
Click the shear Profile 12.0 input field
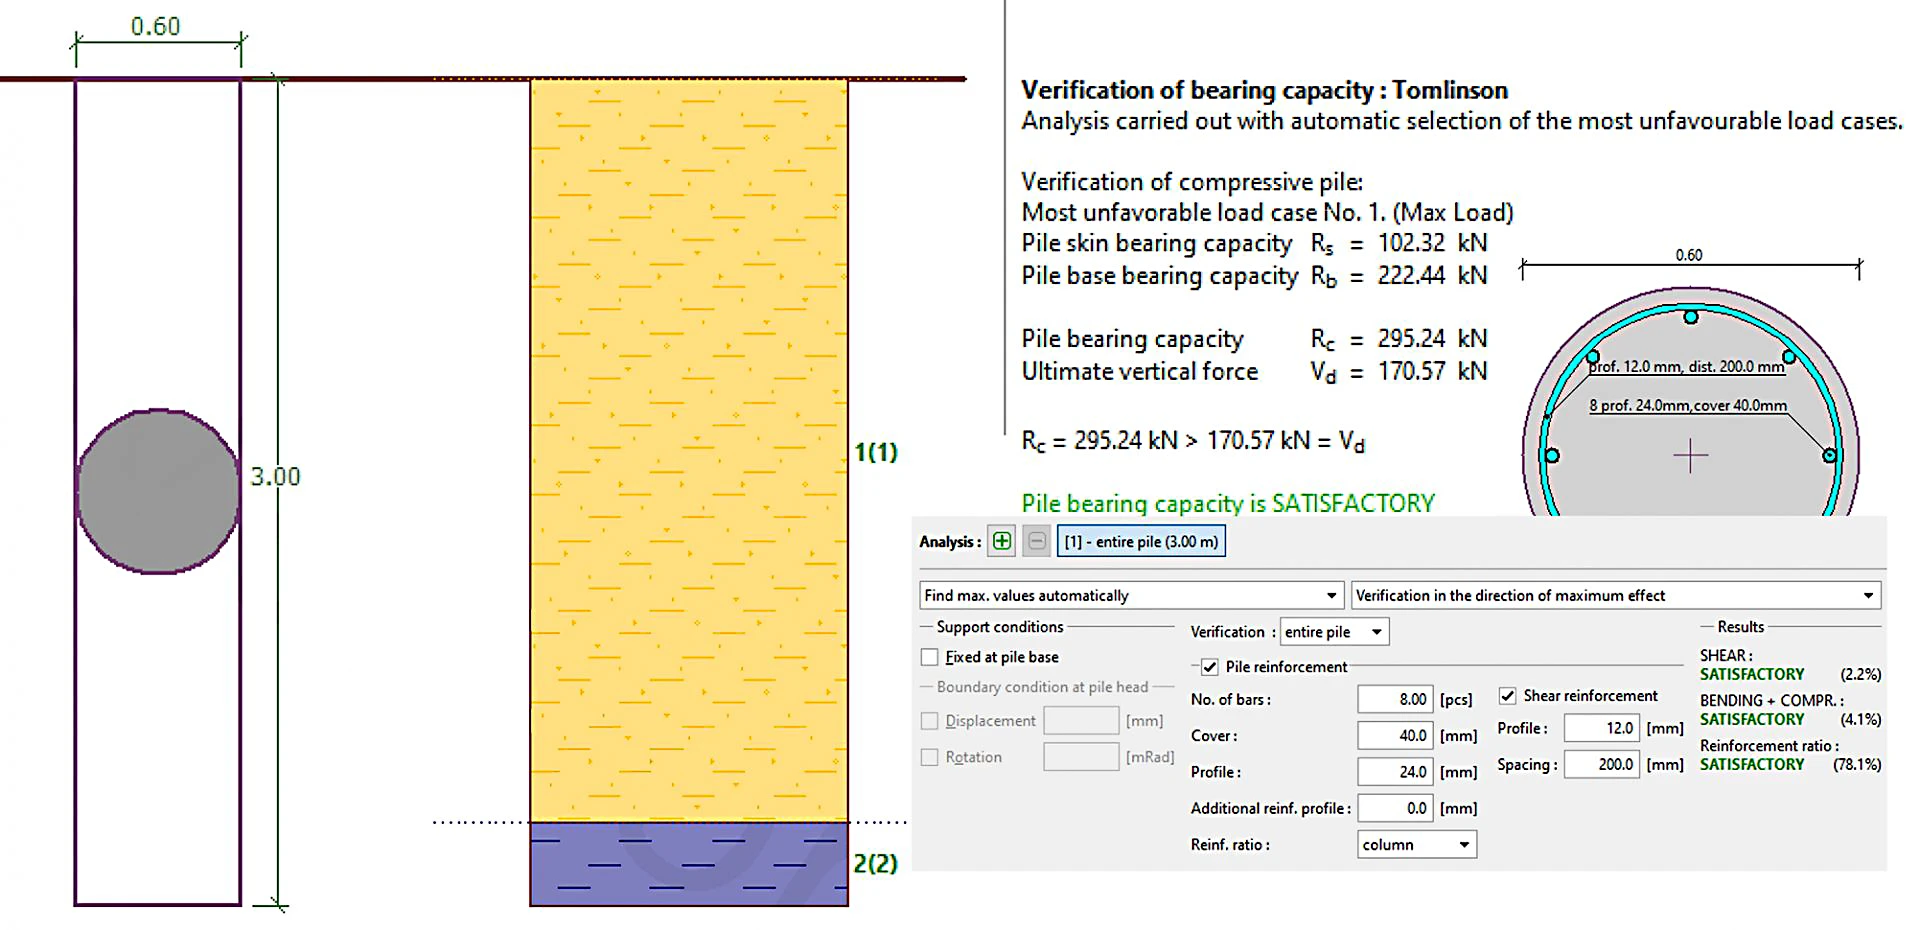1601,728
